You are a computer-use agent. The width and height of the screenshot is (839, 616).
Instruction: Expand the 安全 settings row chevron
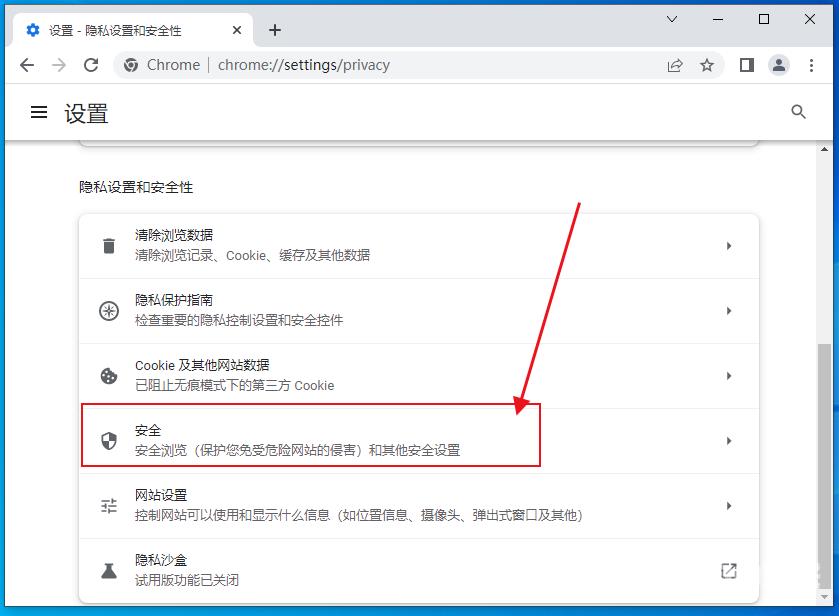click(x=729, y=440)
